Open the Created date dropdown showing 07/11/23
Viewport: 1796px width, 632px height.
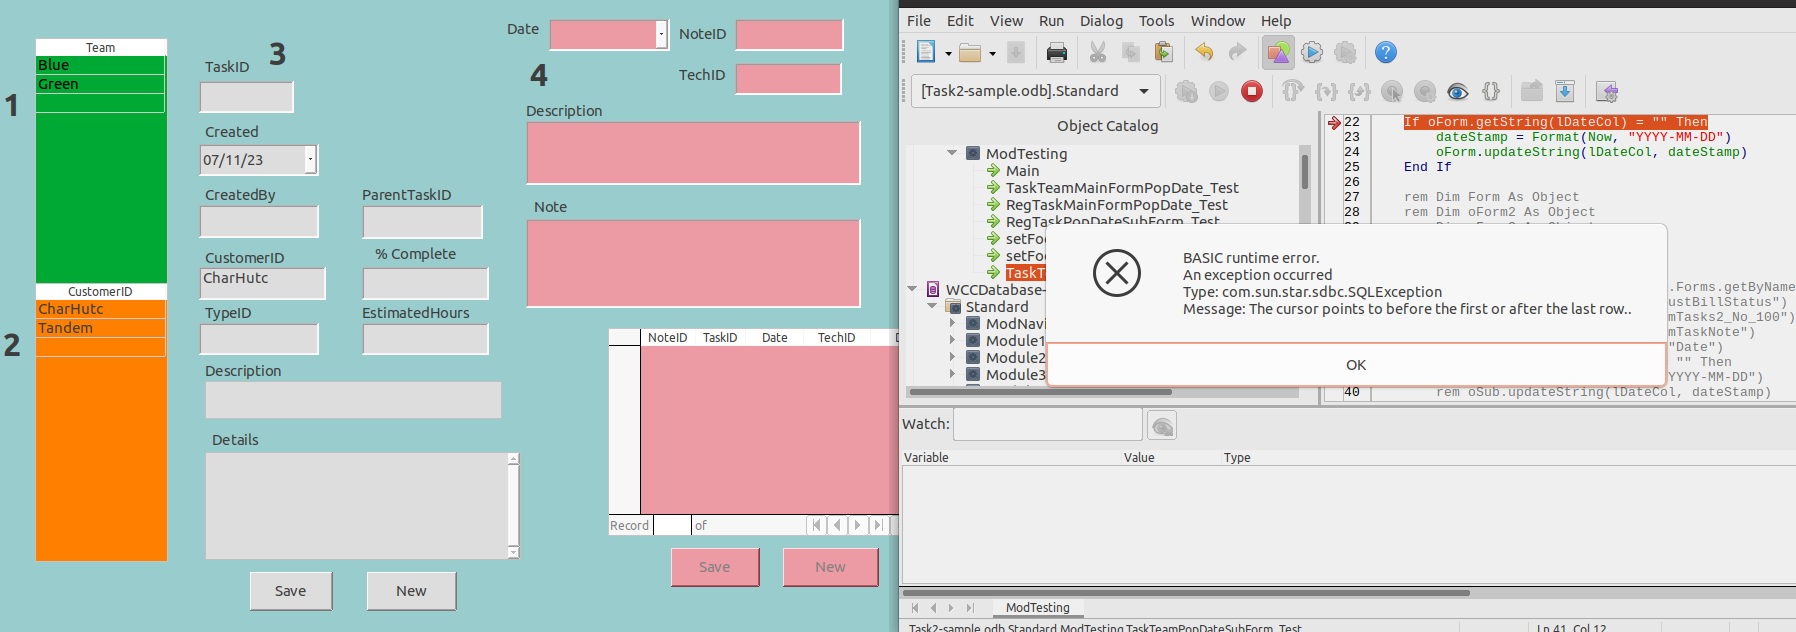tap(311, 159)
